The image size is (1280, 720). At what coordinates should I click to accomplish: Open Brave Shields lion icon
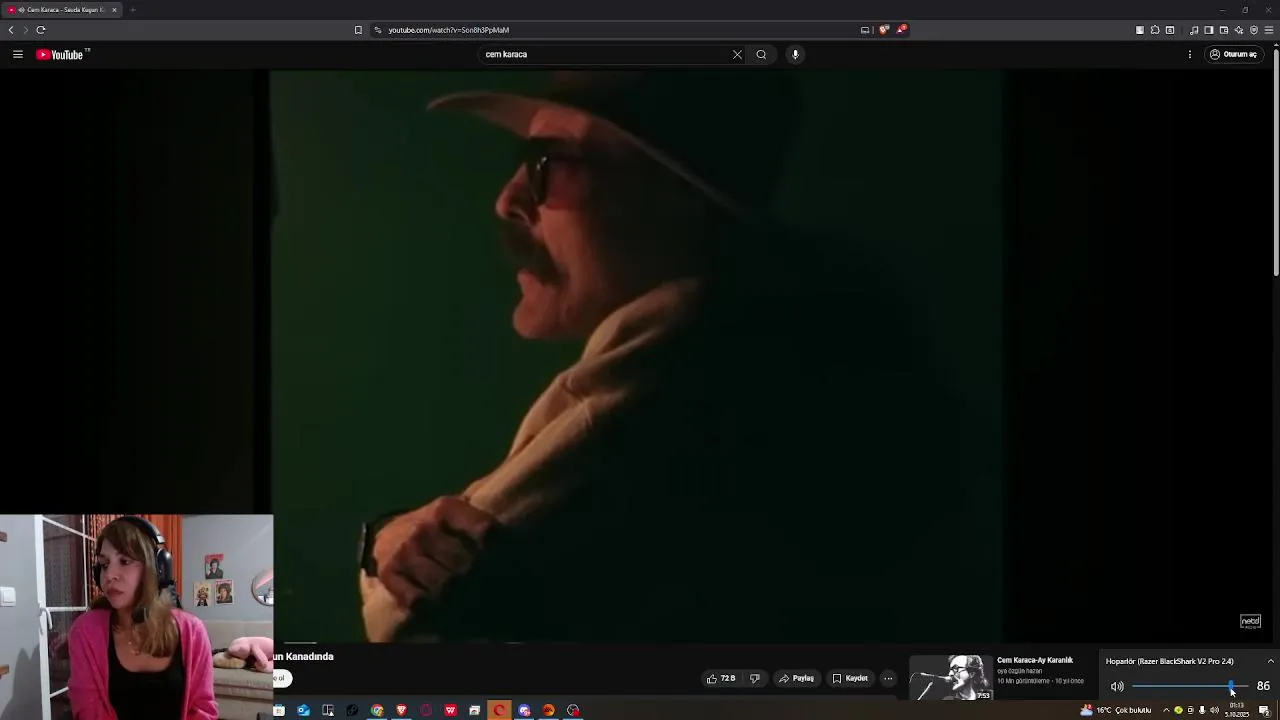click(884, 30)
